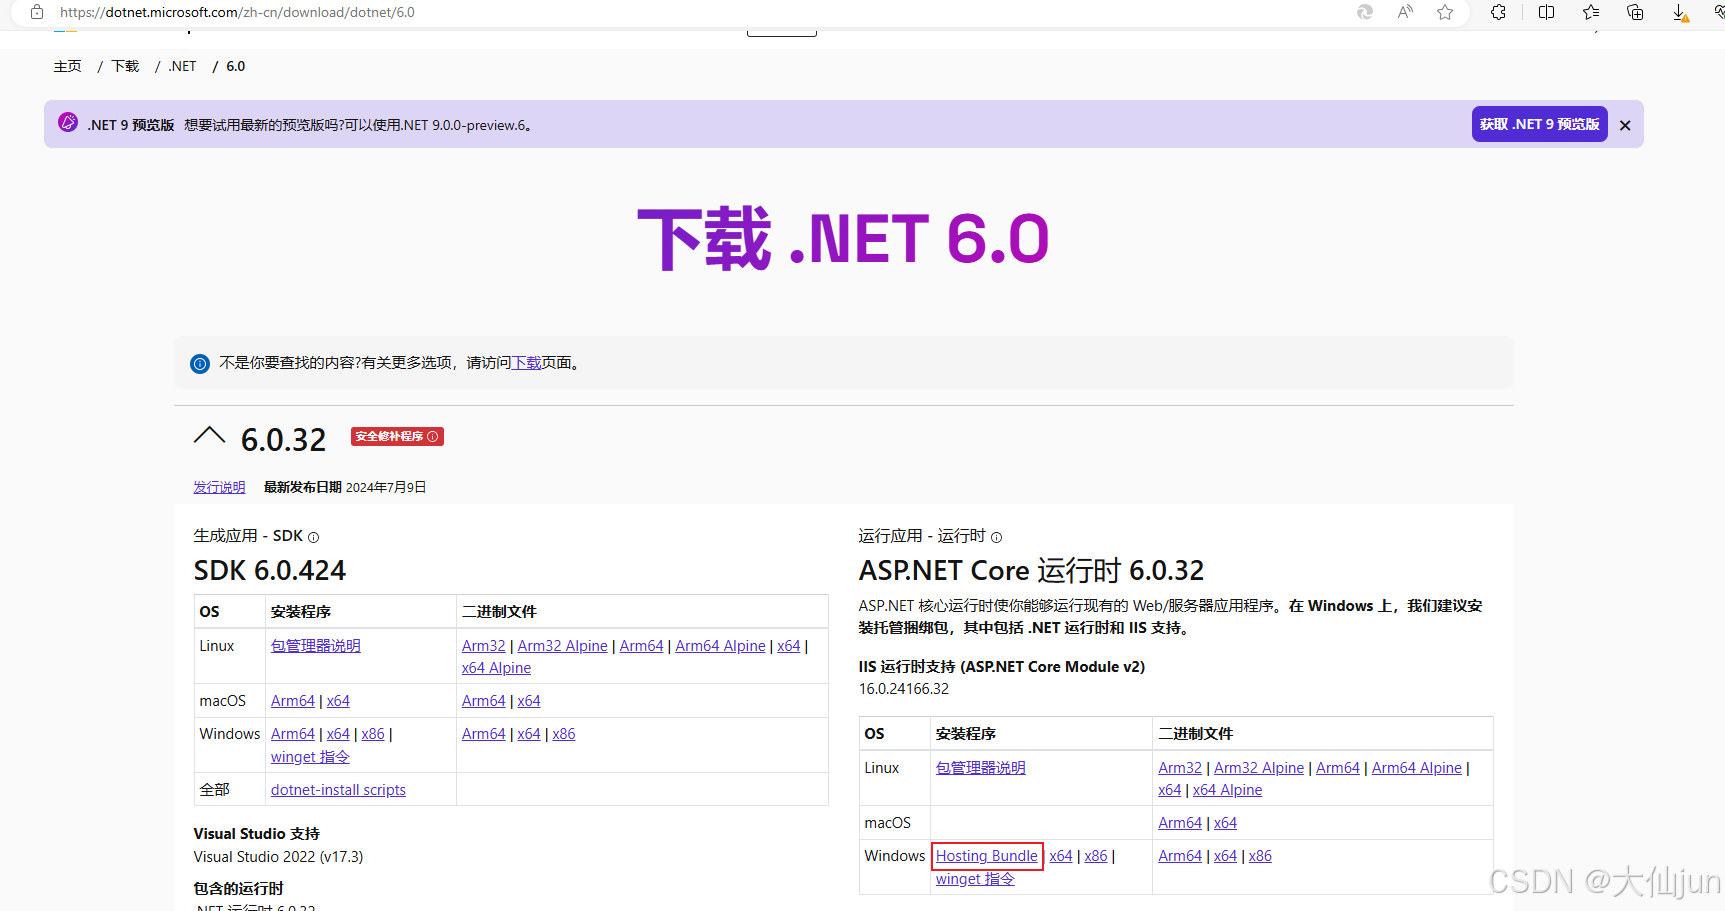Navigate to 主页 via breadcrumb

click(x=67, y=66)
